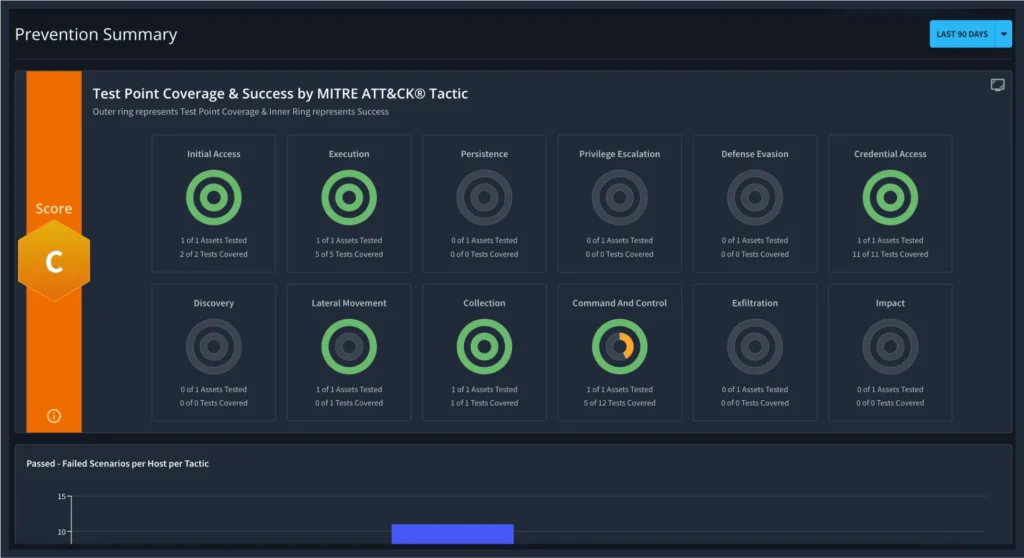Screen dimensions: 1024x558
Task: Select the Discovery tactic card
Action: [x=213, y=352]
